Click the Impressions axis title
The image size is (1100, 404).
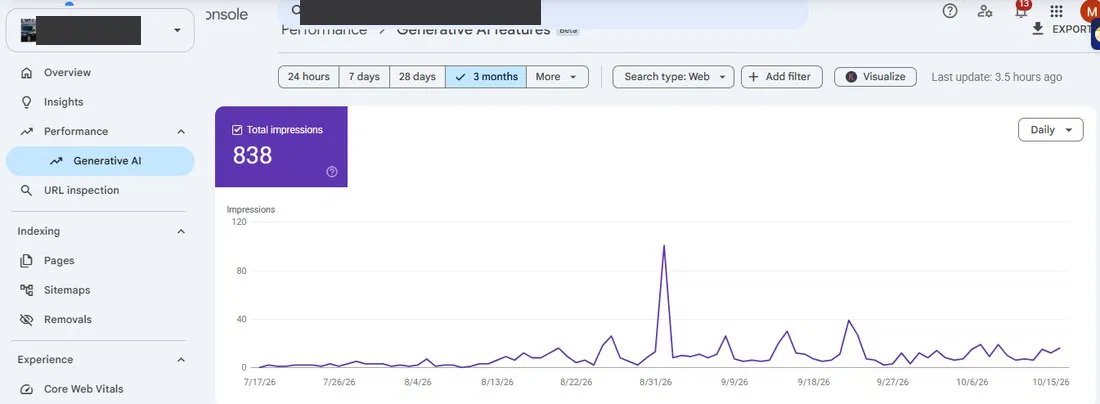[x=250, y=209]
